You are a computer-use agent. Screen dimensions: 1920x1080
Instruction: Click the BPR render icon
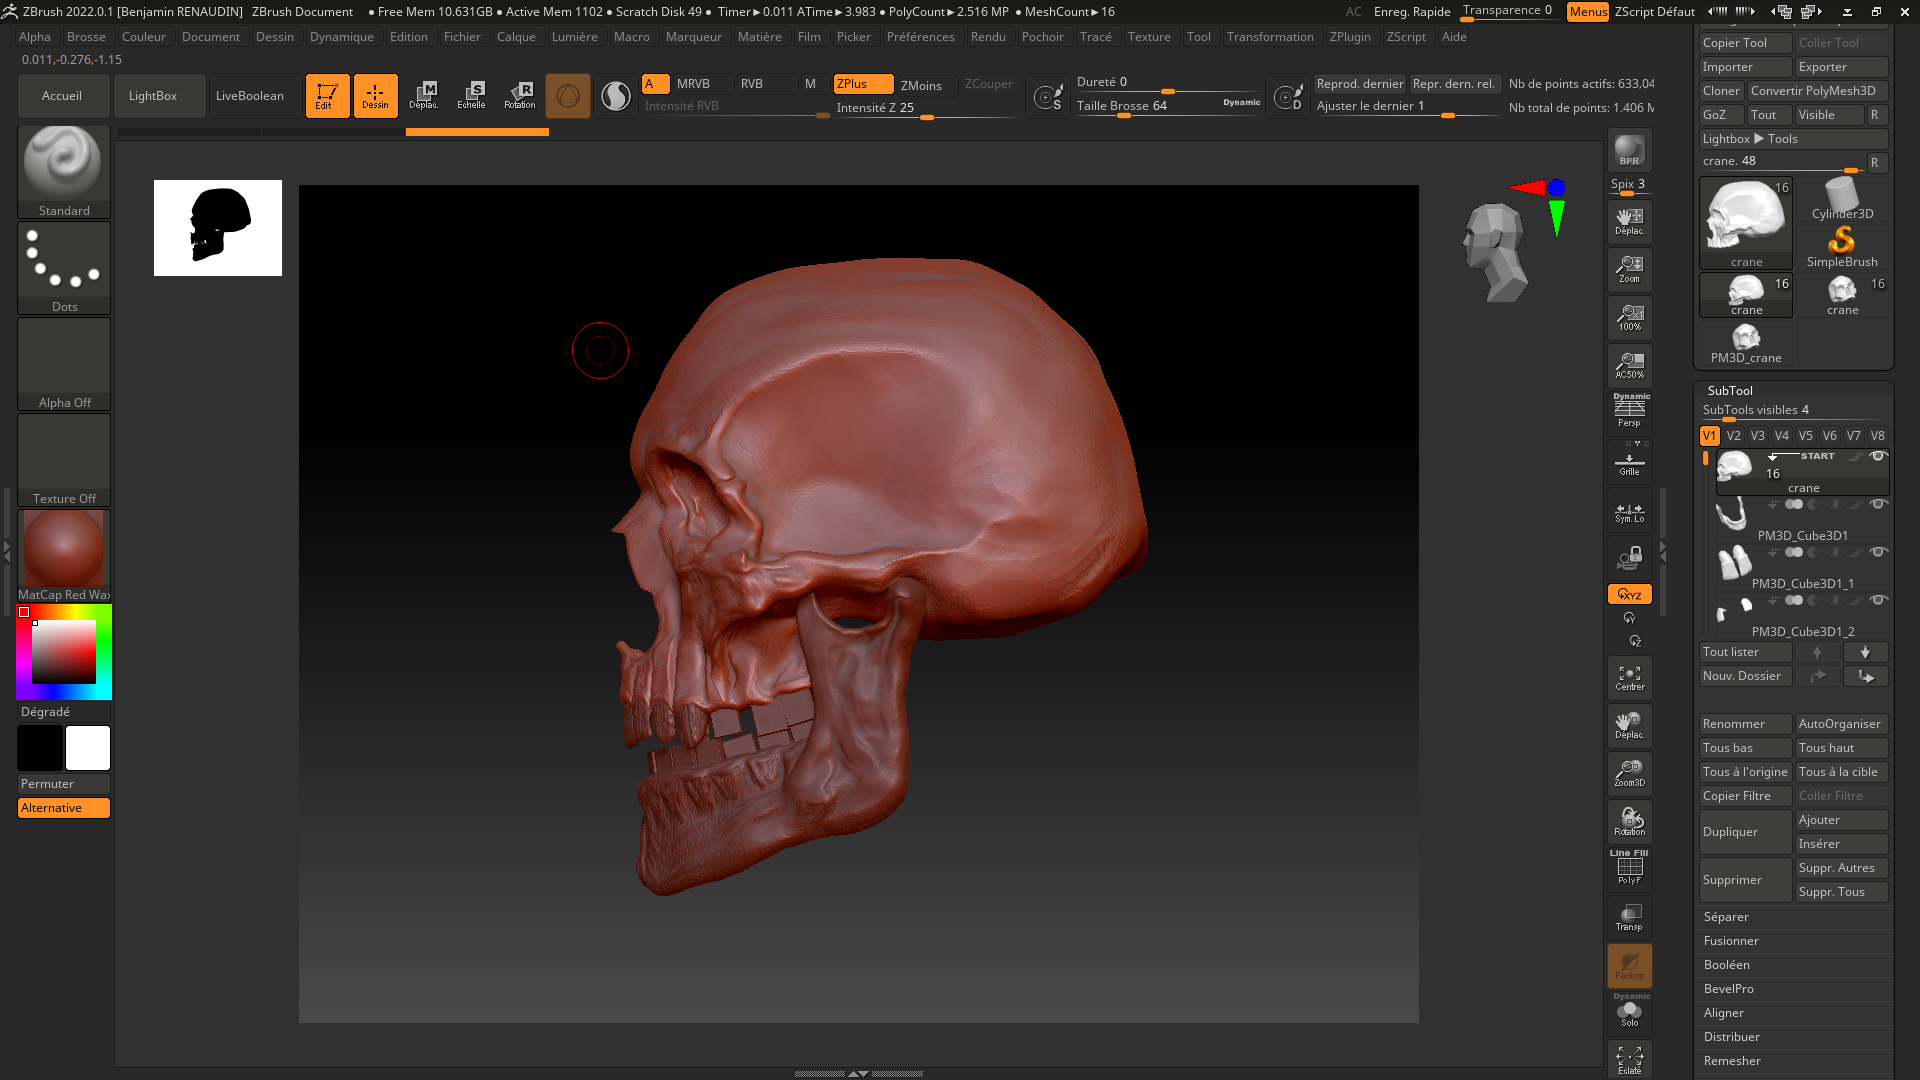[1630, 150]
